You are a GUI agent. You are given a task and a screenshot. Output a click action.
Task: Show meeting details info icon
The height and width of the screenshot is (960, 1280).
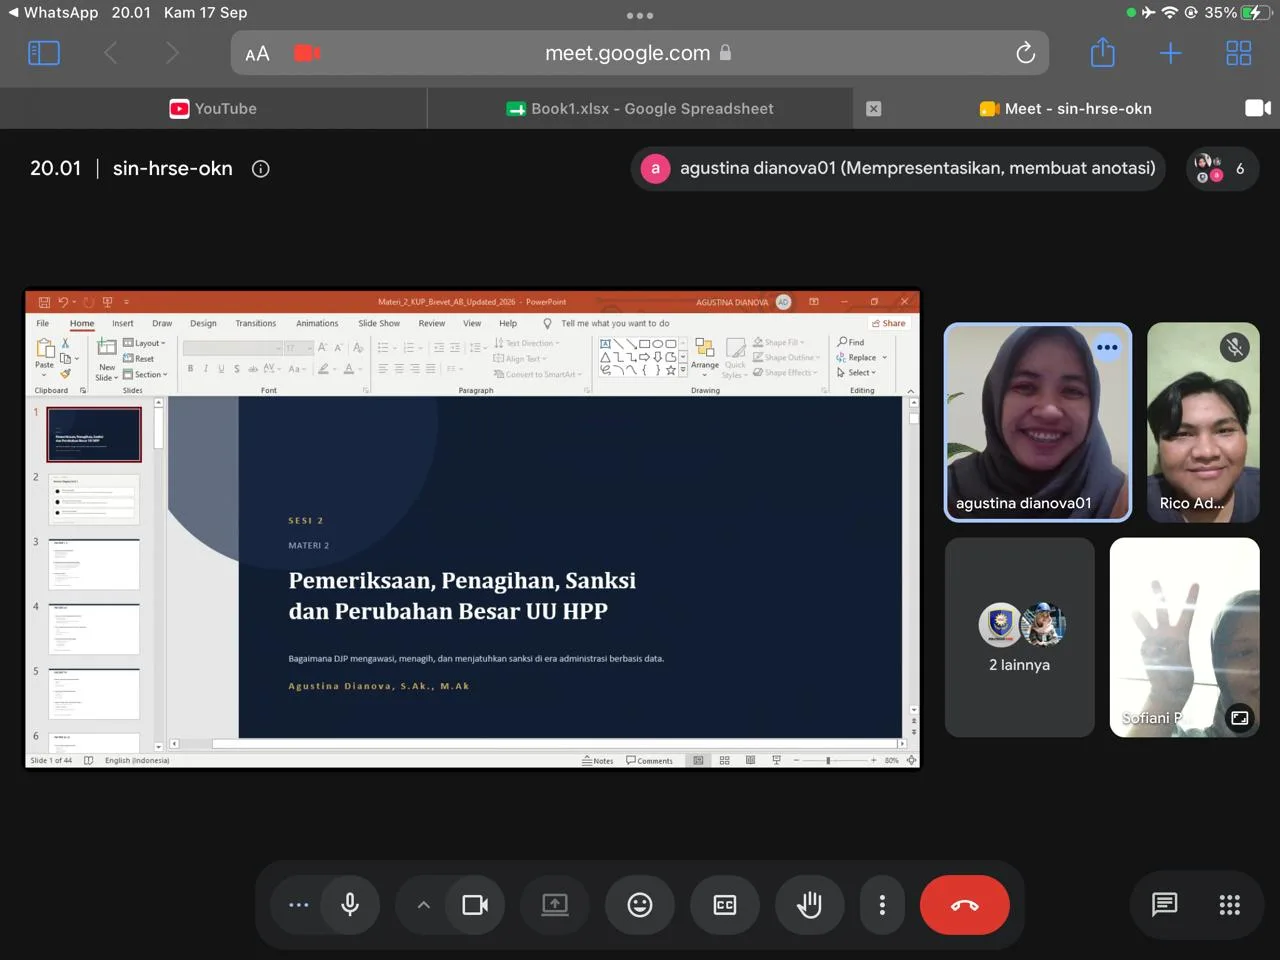261,169
